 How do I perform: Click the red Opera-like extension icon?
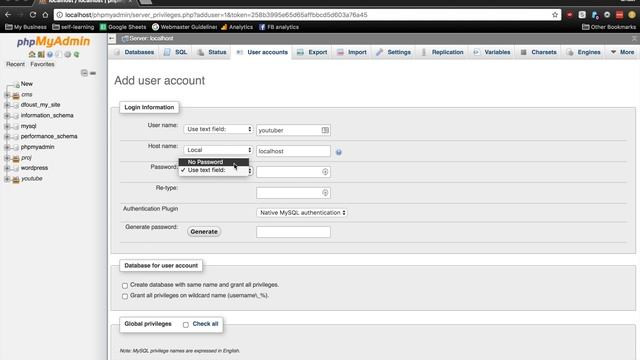point(569,15)
